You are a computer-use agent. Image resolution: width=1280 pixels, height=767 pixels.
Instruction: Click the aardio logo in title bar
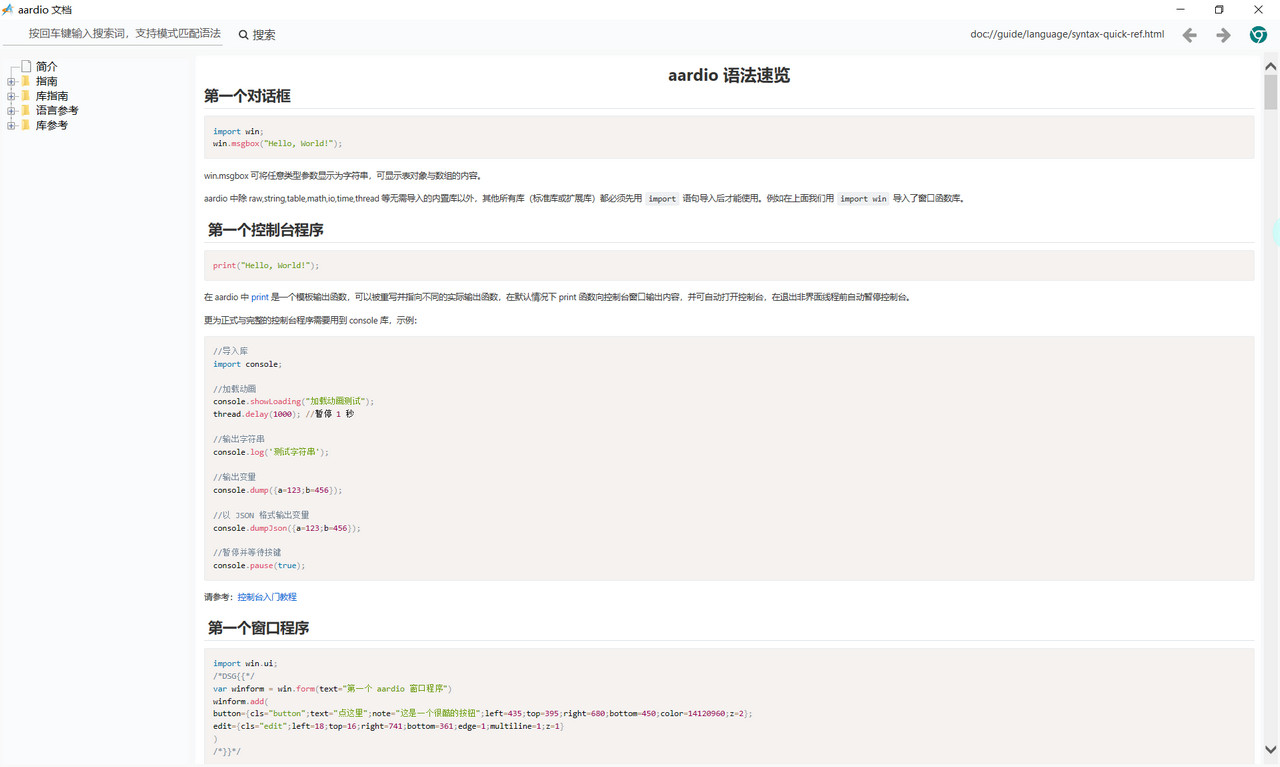8,10
